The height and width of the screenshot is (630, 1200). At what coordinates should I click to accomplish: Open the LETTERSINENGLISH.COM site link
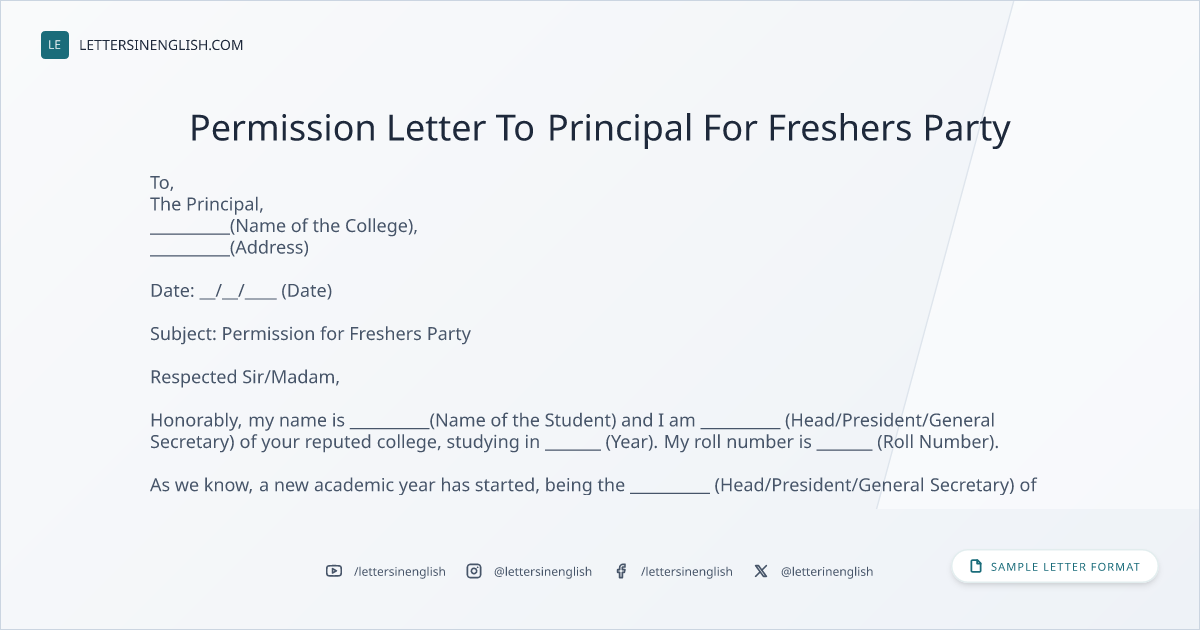click(161, 45)
